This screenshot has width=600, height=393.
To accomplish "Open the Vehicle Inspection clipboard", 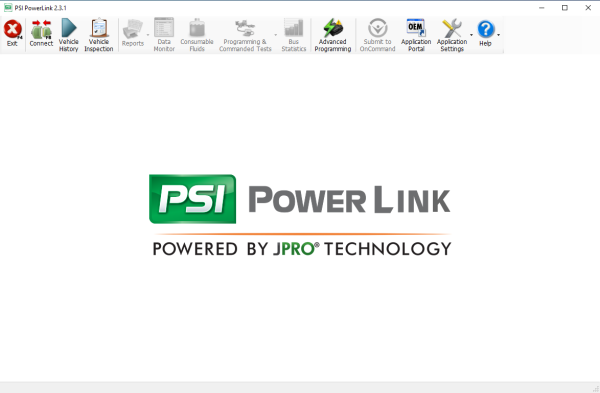I will coord(99,35).
